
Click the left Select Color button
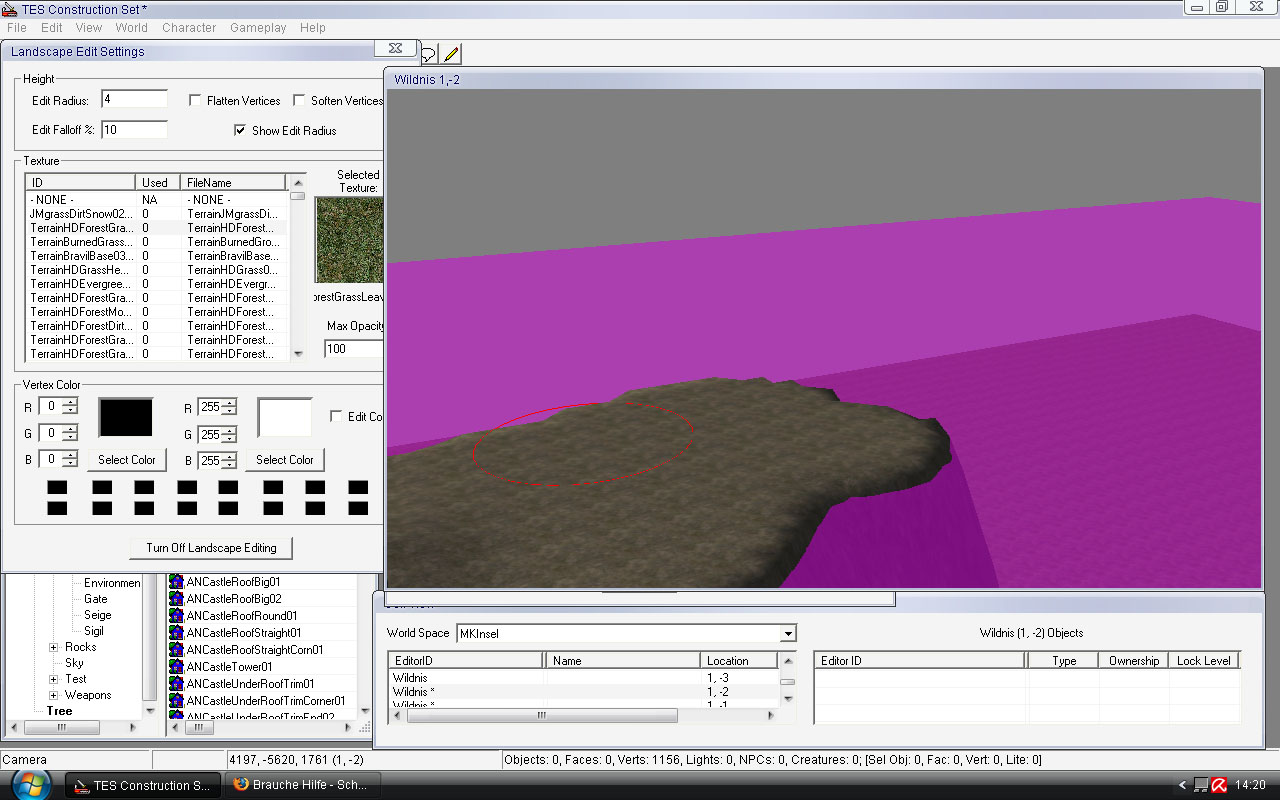127,460
